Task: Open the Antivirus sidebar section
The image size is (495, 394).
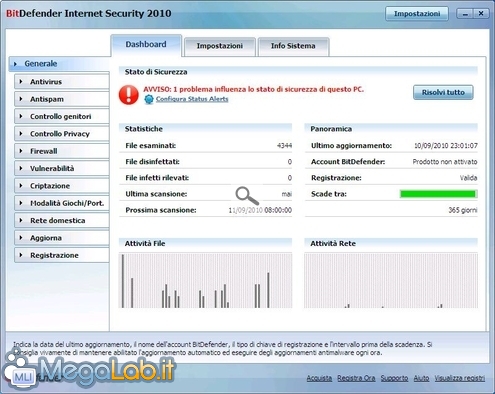Action: (62, 82)
